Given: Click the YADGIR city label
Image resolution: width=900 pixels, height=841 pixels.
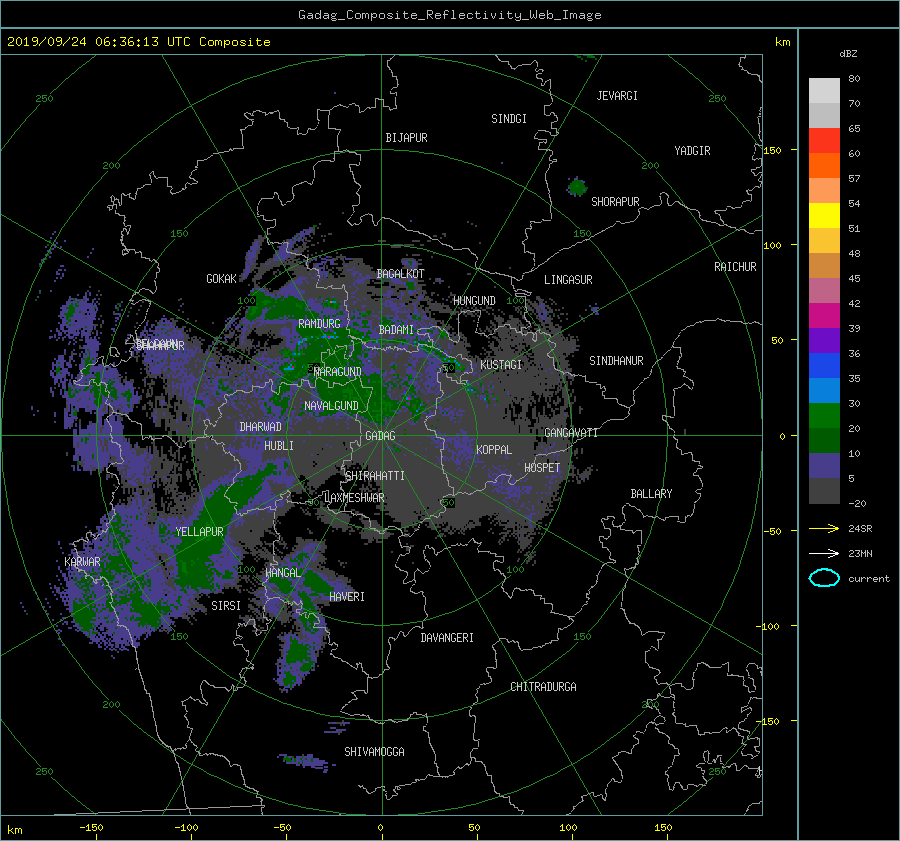Looking at the screenshot, I should point(692,151).
